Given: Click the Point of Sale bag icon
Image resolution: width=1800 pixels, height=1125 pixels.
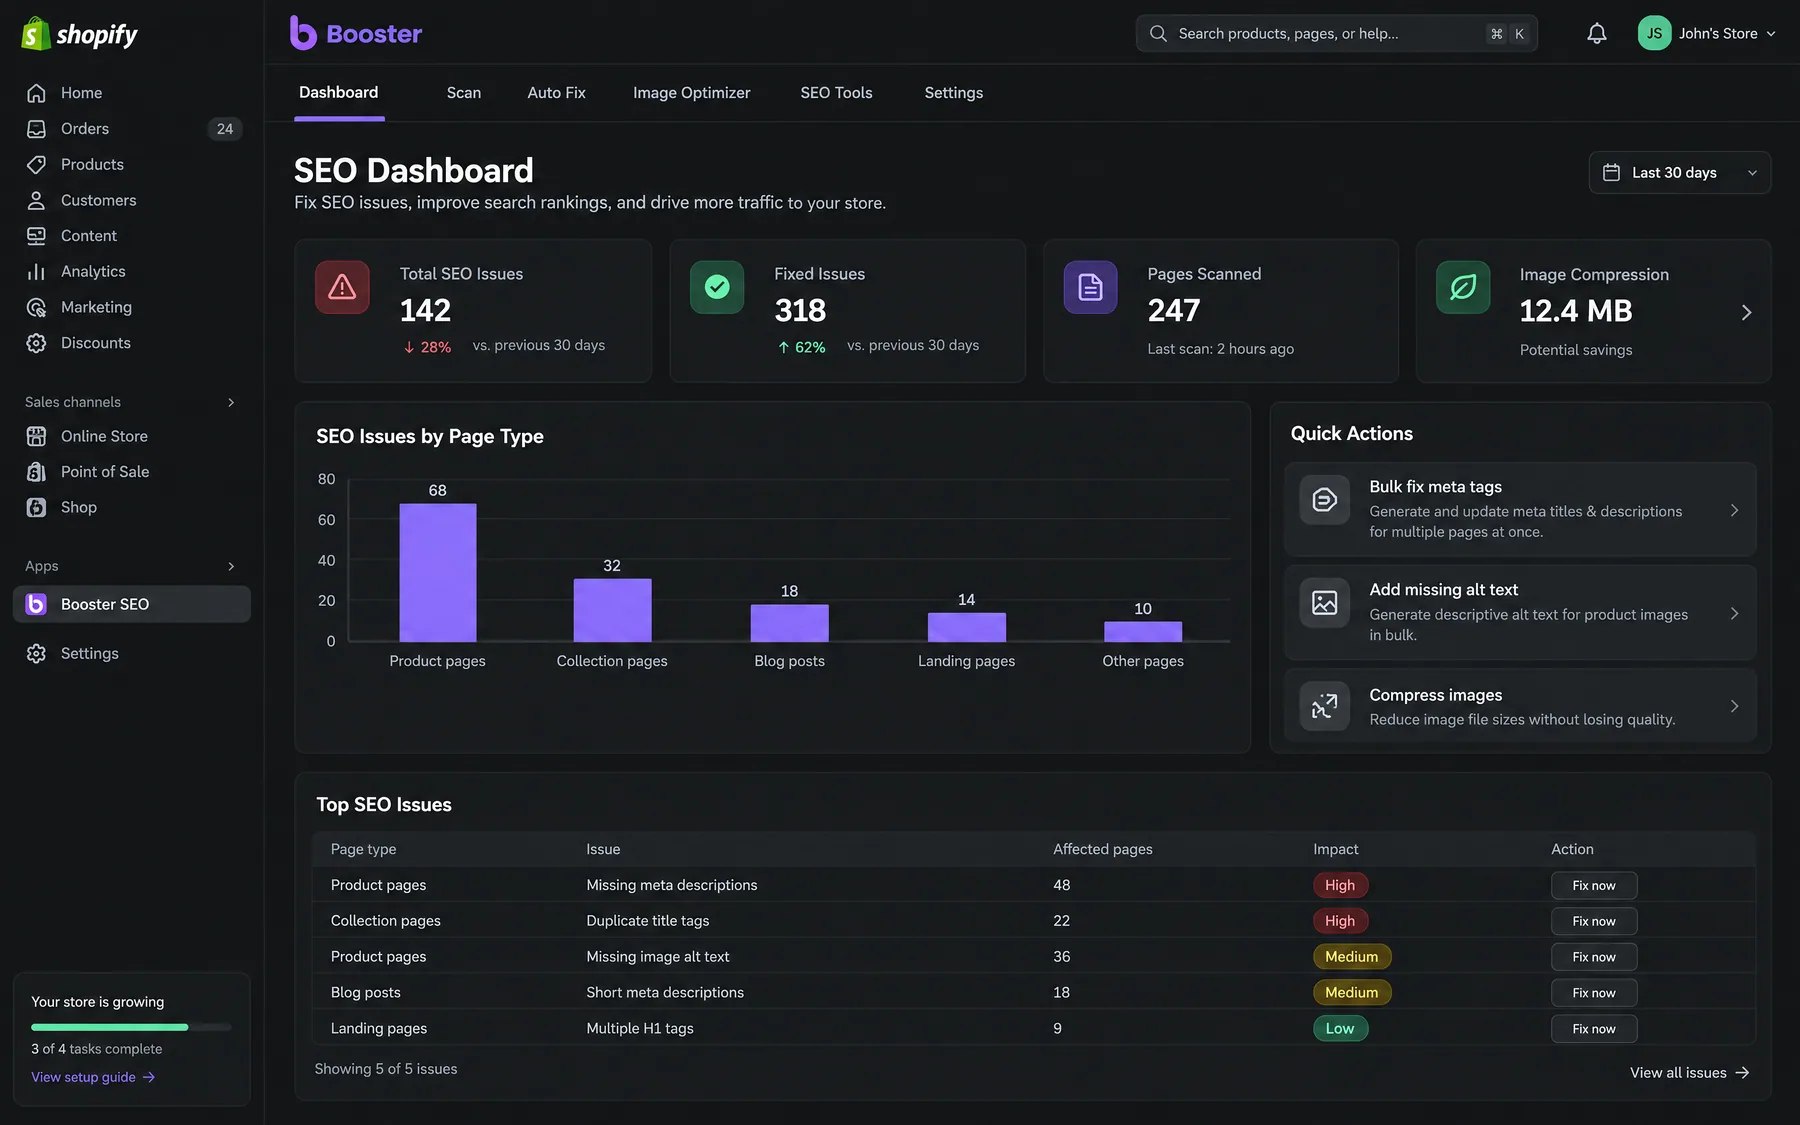Looking at the screenshot, I should [37, 472].
